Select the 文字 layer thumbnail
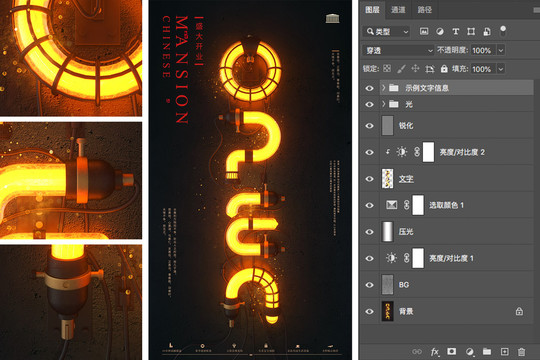The height and width of the screenshot is (360, 540). pyautogui.click(x=387, y=178)
